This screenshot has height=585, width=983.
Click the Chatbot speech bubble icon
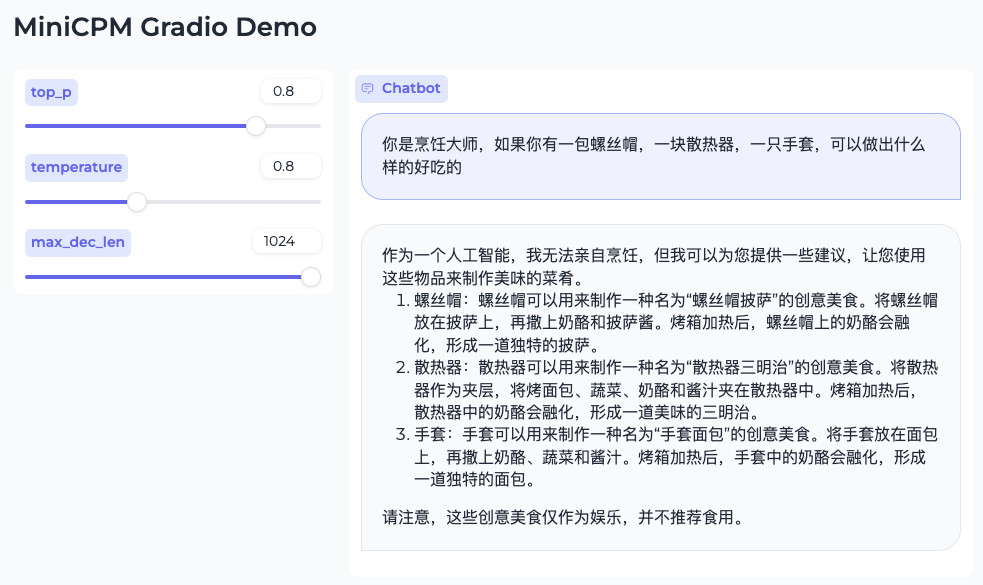(x=367, y=88)
